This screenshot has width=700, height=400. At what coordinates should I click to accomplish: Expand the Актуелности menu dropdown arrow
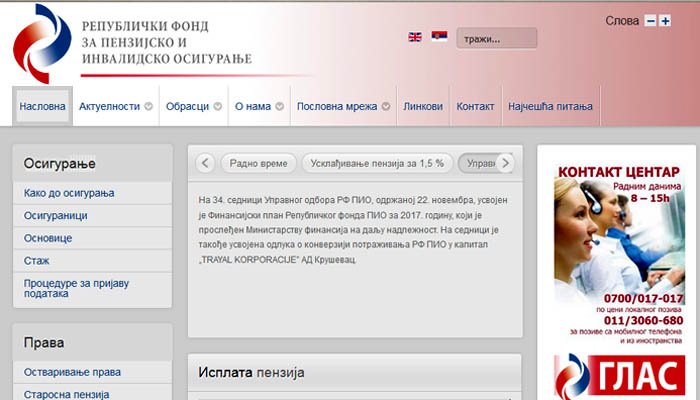pos(148,106)
